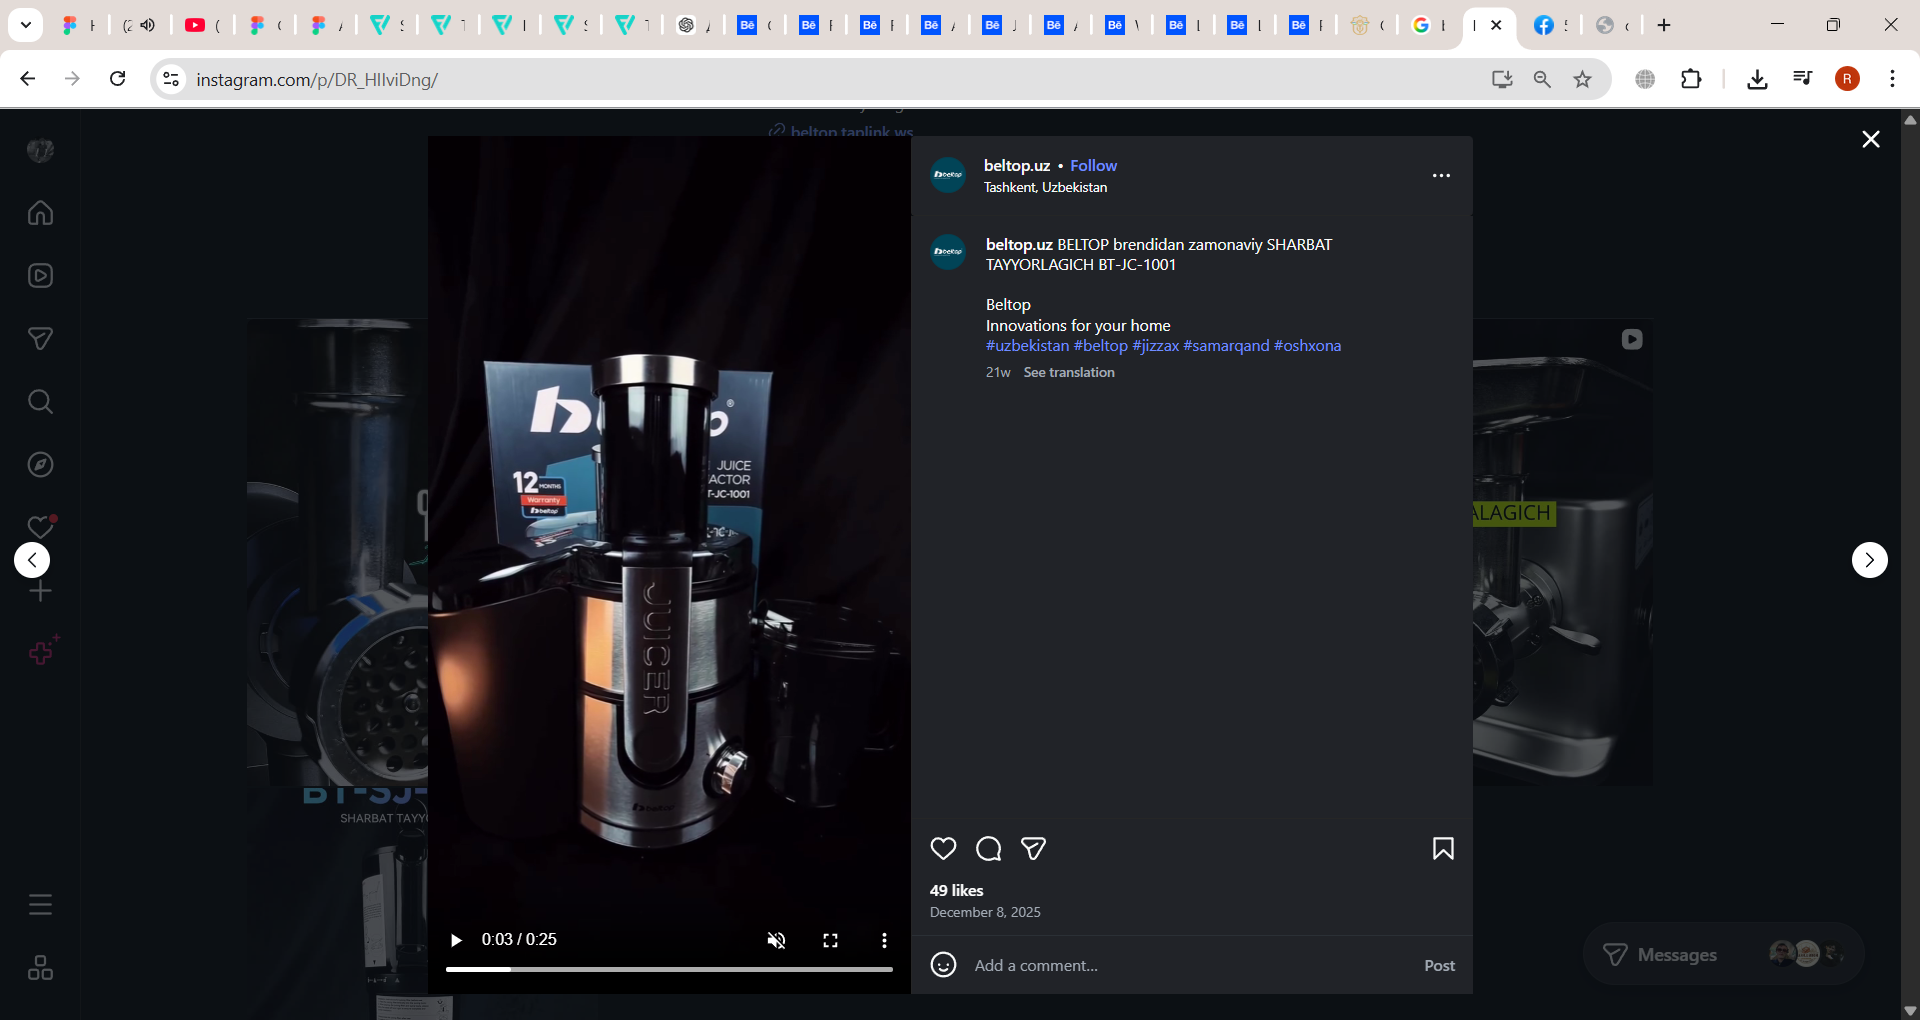Open the Tashkent, Uzbekistan location link
Viewport: 1920px width, 1020px height.
pos(1045,187)
